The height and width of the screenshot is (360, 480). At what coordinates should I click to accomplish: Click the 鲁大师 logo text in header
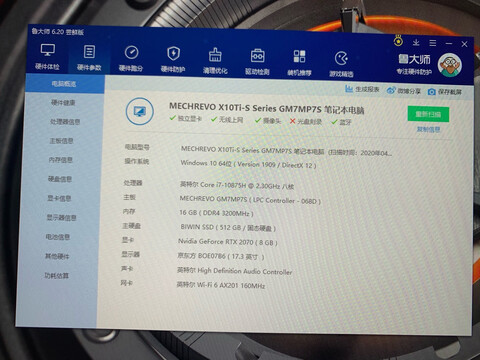point(414,59)
